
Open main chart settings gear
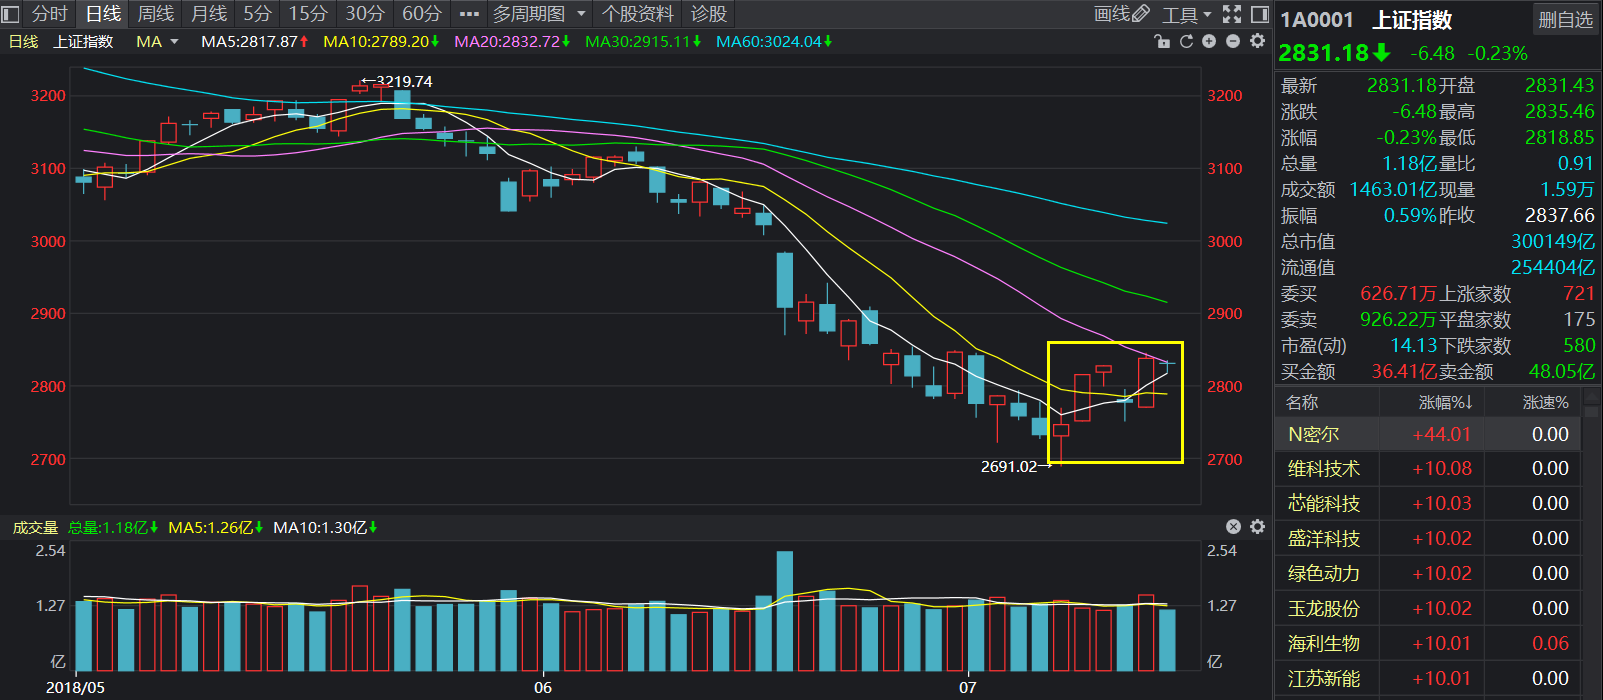point(1257,41)
